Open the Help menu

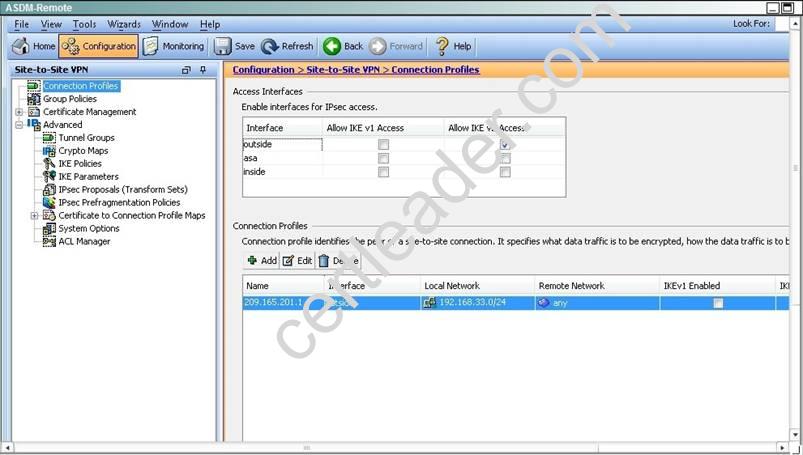coord(210,24)
